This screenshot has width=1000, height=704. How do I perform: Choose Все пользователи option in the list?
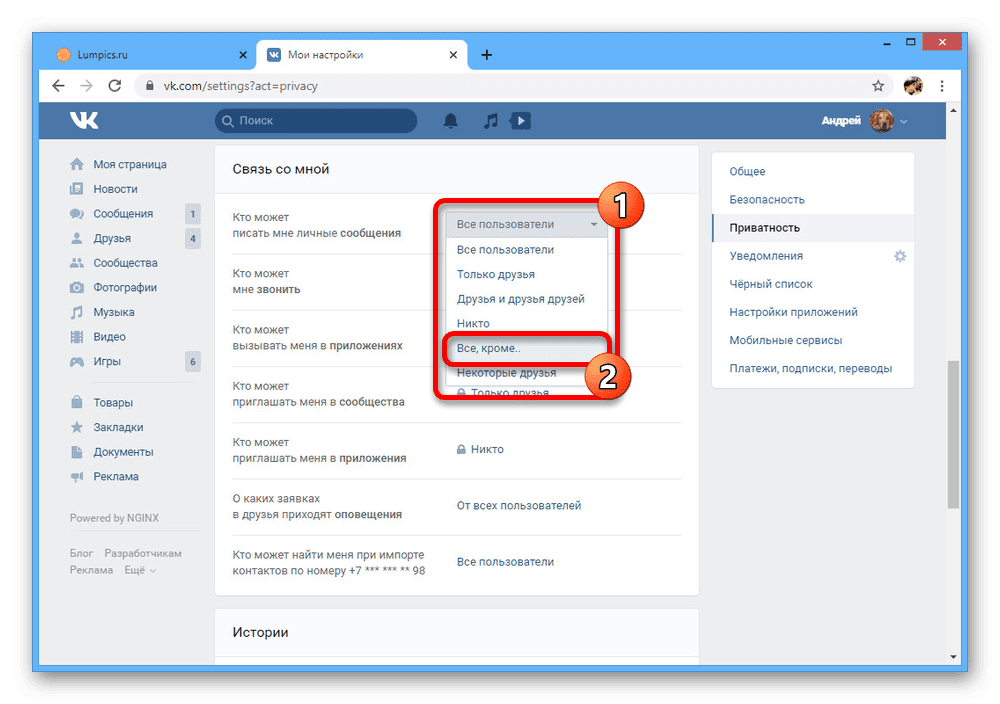(x=526, y=250)
